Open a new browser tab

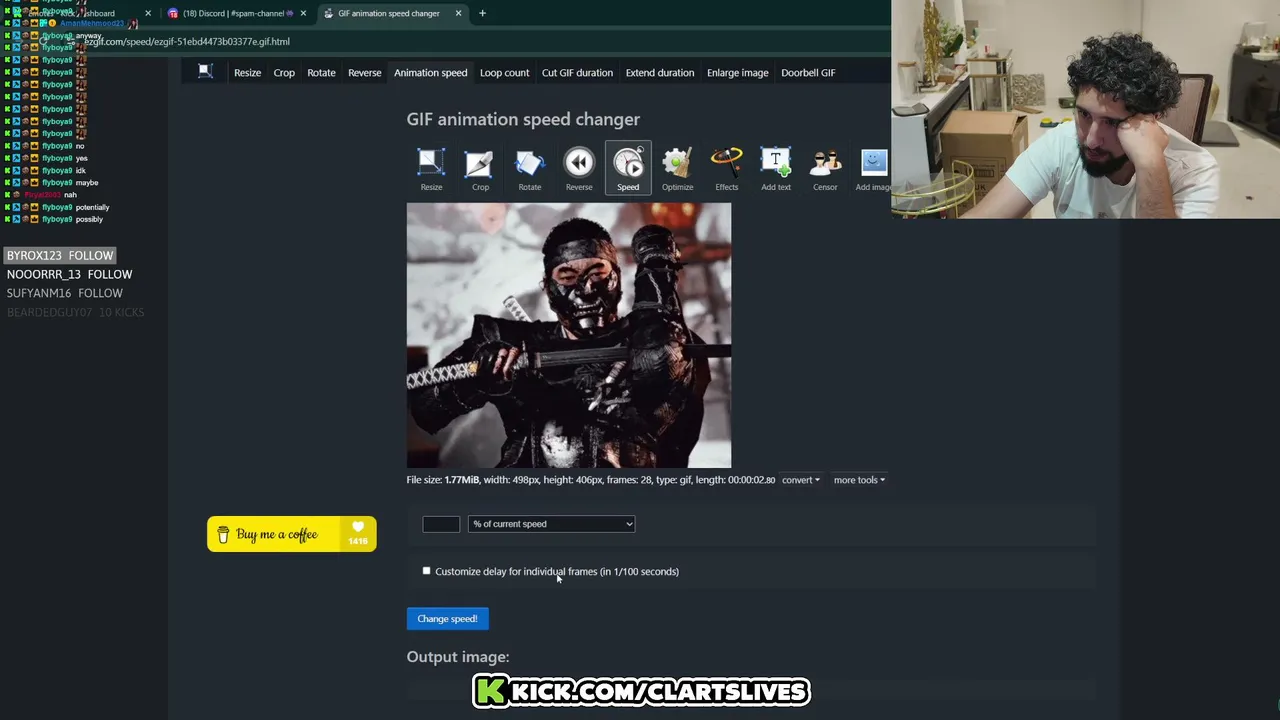tap(482, 13)
